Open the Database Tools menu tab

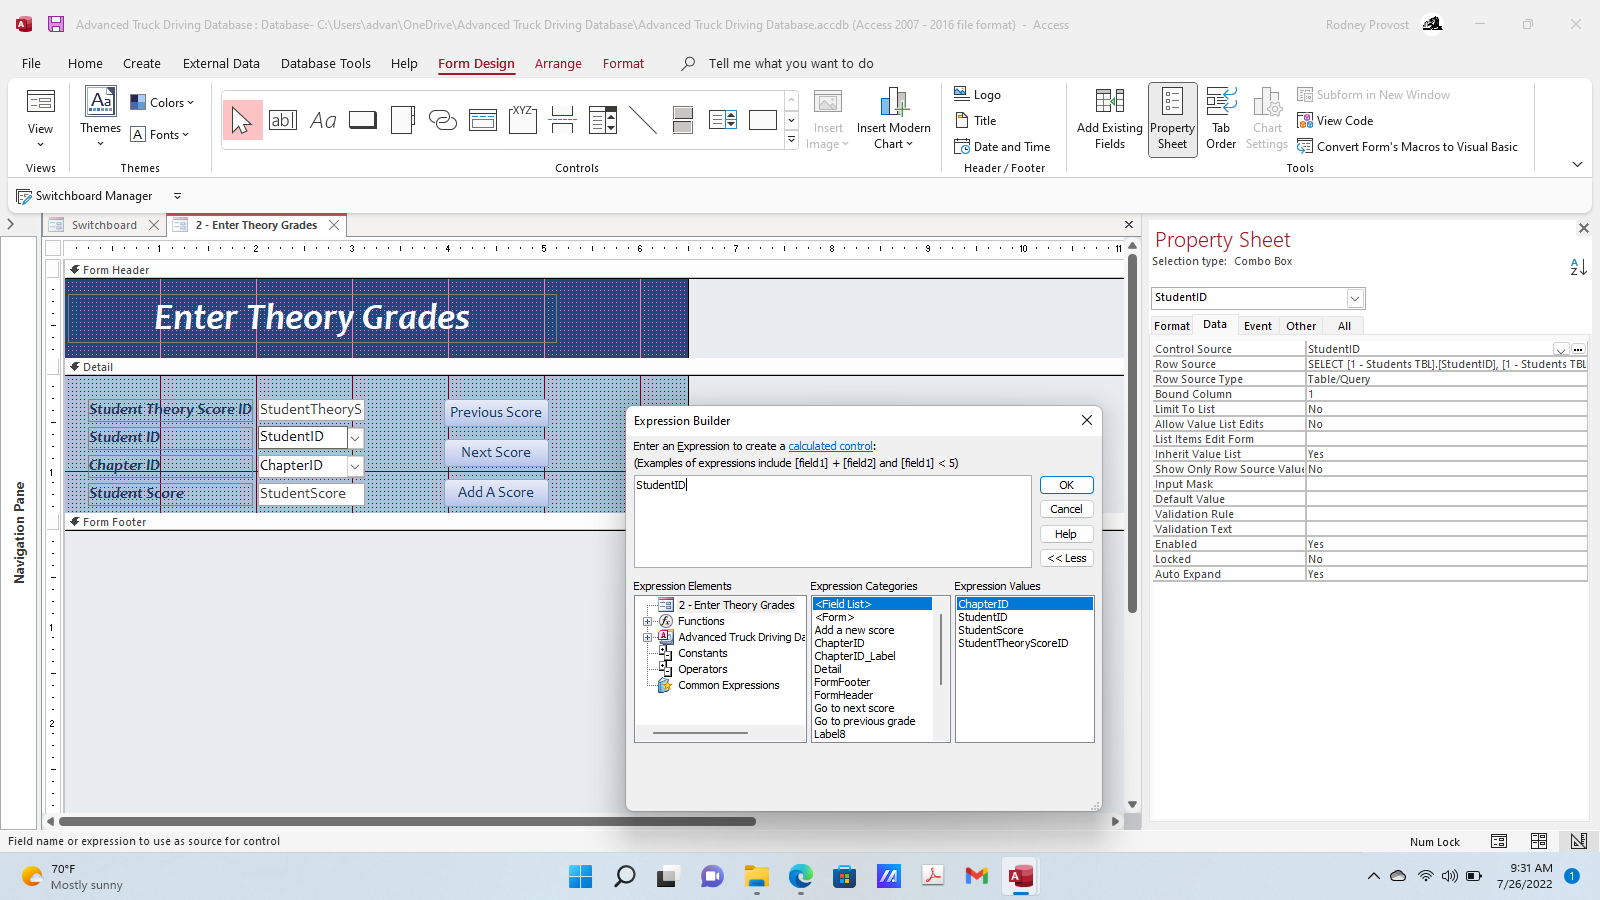pos(325,63)
